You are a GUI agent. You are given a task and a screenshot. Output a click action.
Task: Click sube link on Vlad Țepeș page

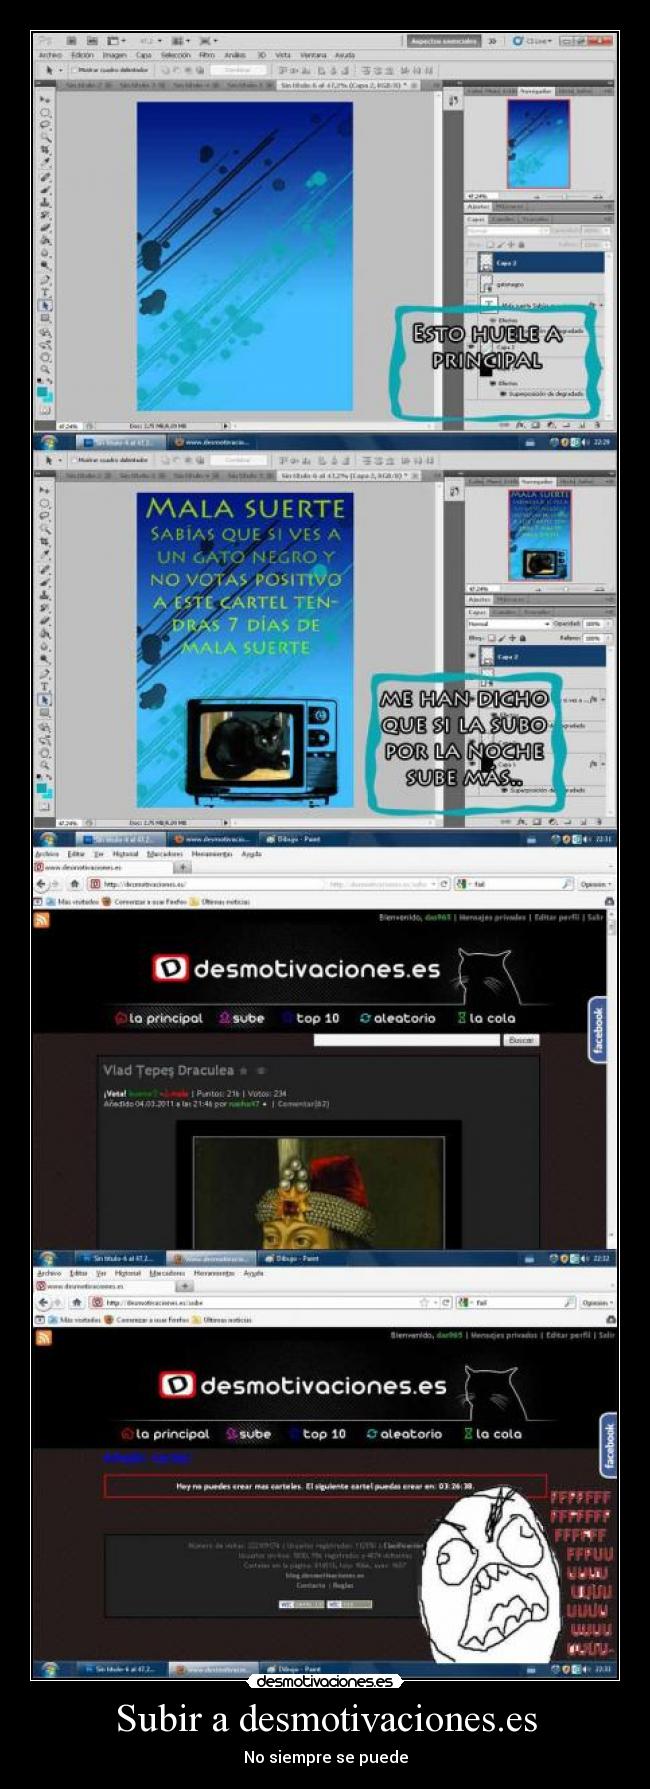[x=241, y=1018]
